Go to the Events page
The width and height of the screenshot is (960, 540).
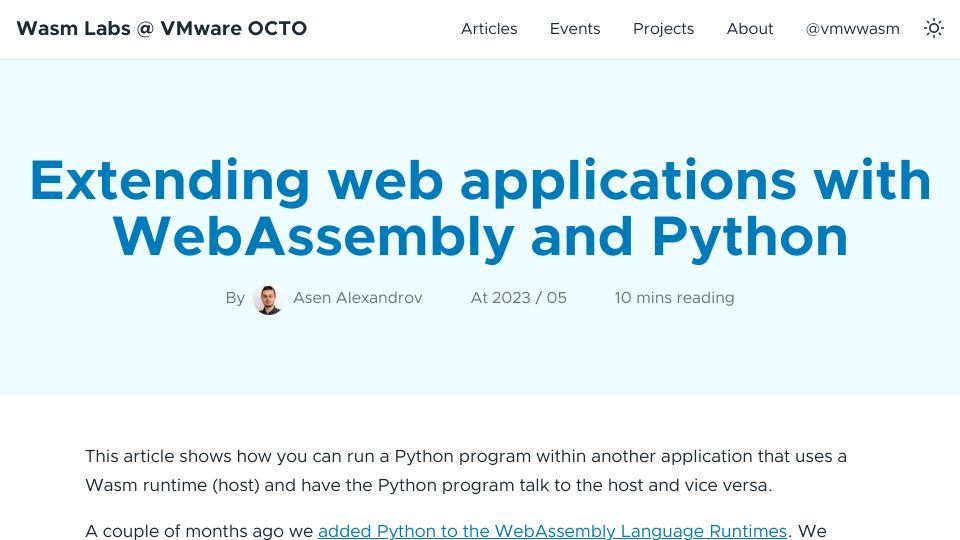[x=575, y=29]
